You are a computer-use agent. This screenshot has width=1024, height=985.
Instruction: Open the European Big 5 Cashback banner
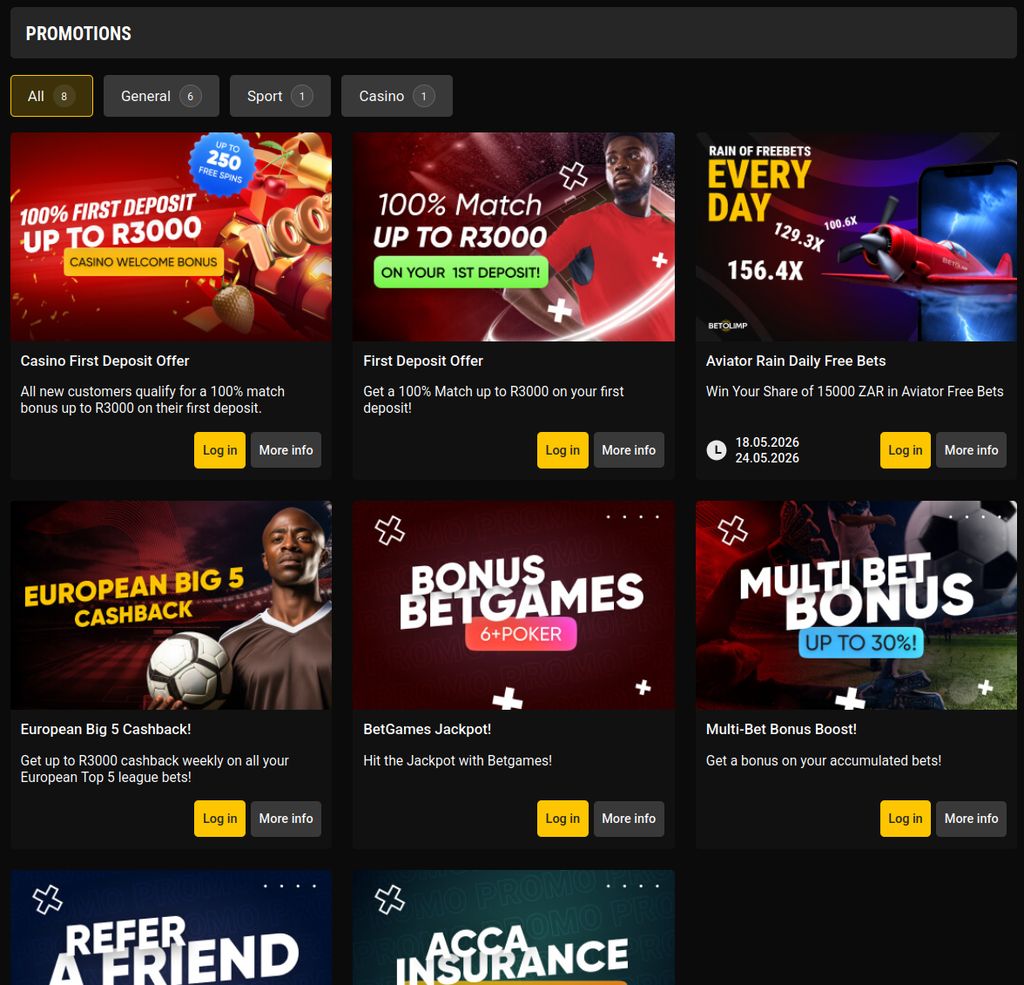click(171, 605)
